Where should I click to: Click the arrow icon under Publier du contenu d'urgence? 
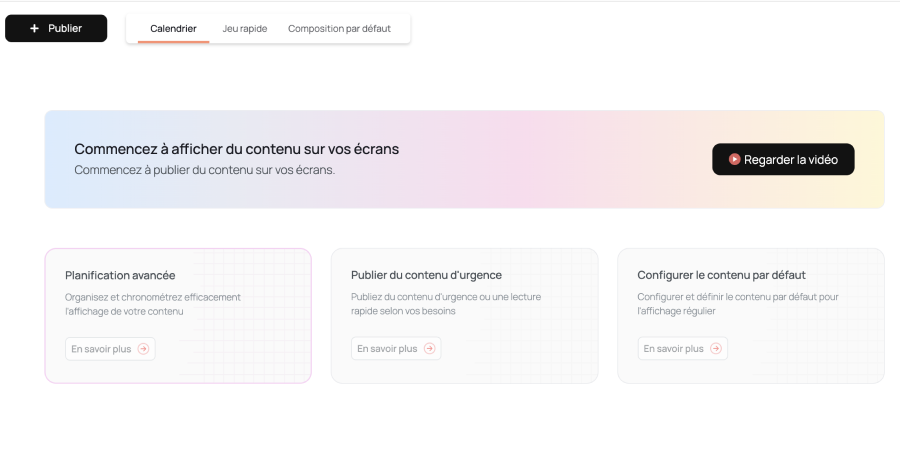pos(429,349)
